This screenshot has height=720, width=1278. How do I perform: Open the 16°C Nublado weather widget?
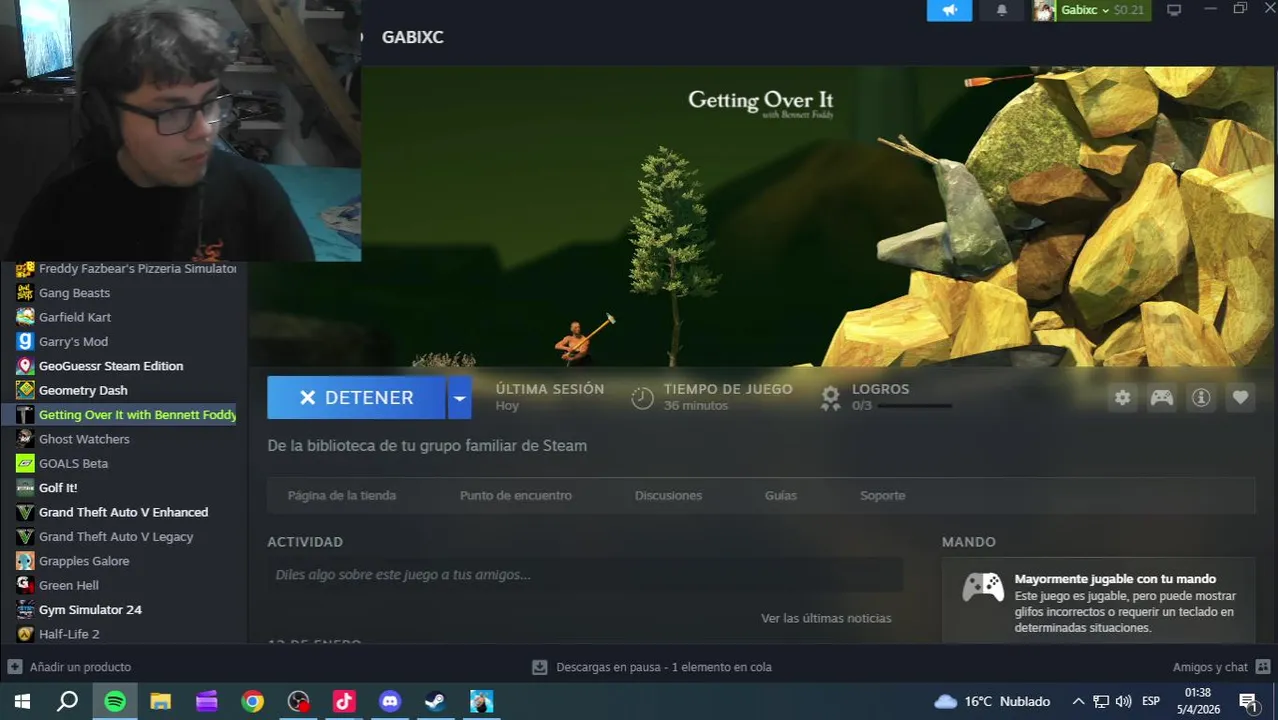pyautogui.click(x=992, y=702)
